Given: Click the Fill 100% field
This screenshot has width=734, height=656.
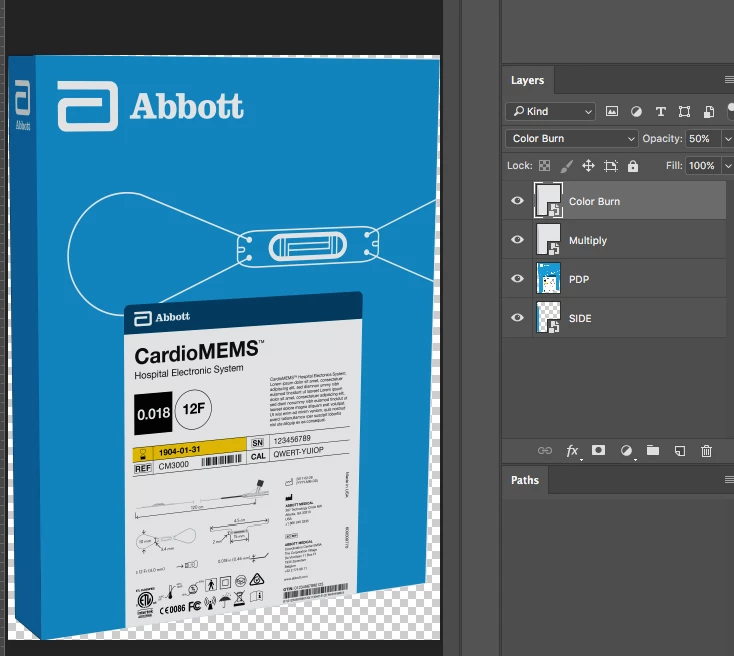Looking at the screenshot, I should coord(703,166).
